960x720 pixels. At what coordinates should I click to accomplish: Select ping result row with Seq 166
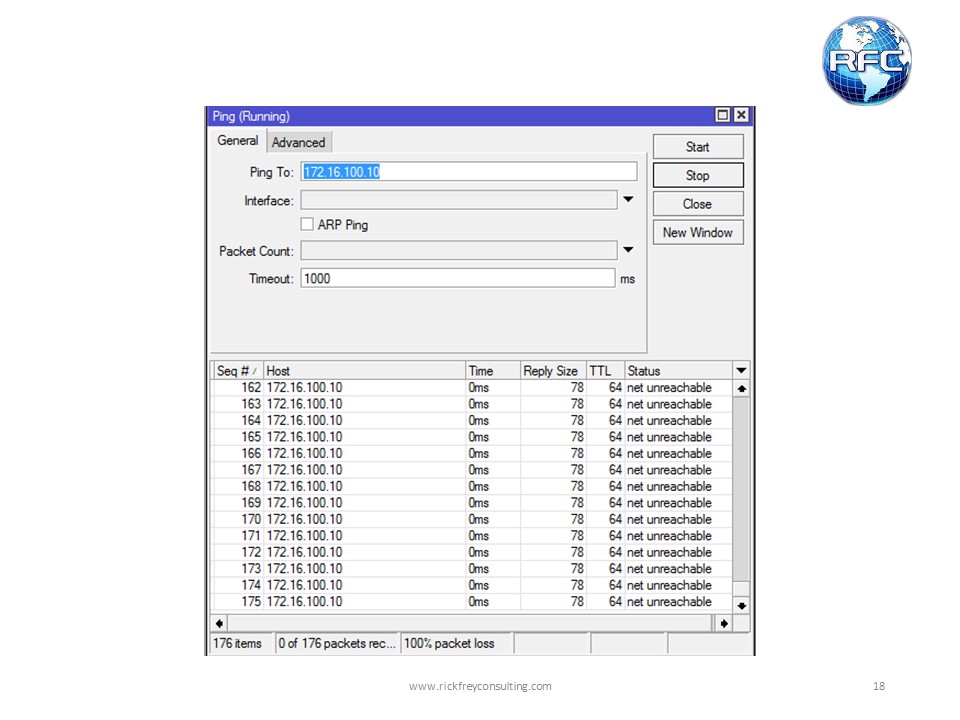tap(471, 454)
